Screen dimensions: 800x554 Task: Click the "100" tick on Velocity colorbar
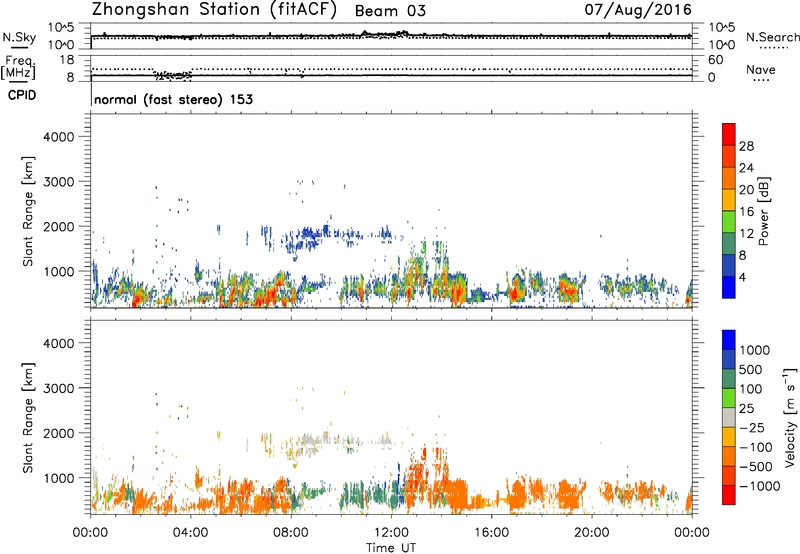coord(751,389)
